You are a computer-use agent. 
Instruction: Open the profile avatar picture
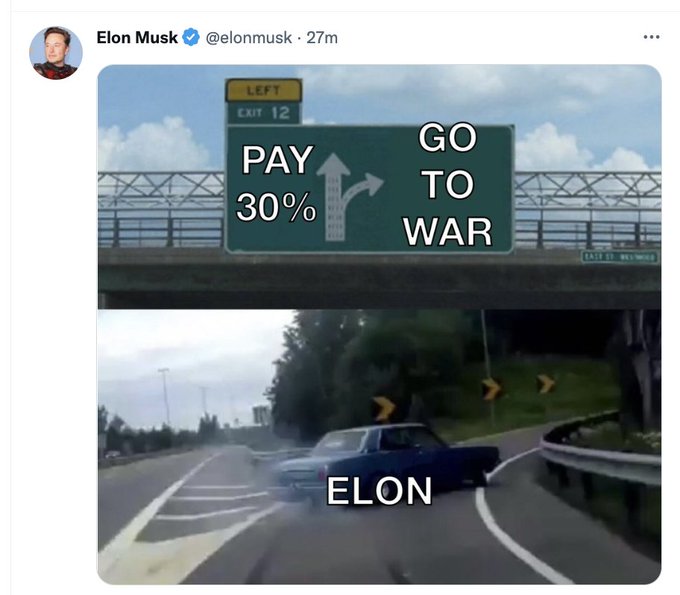point(56,53)
